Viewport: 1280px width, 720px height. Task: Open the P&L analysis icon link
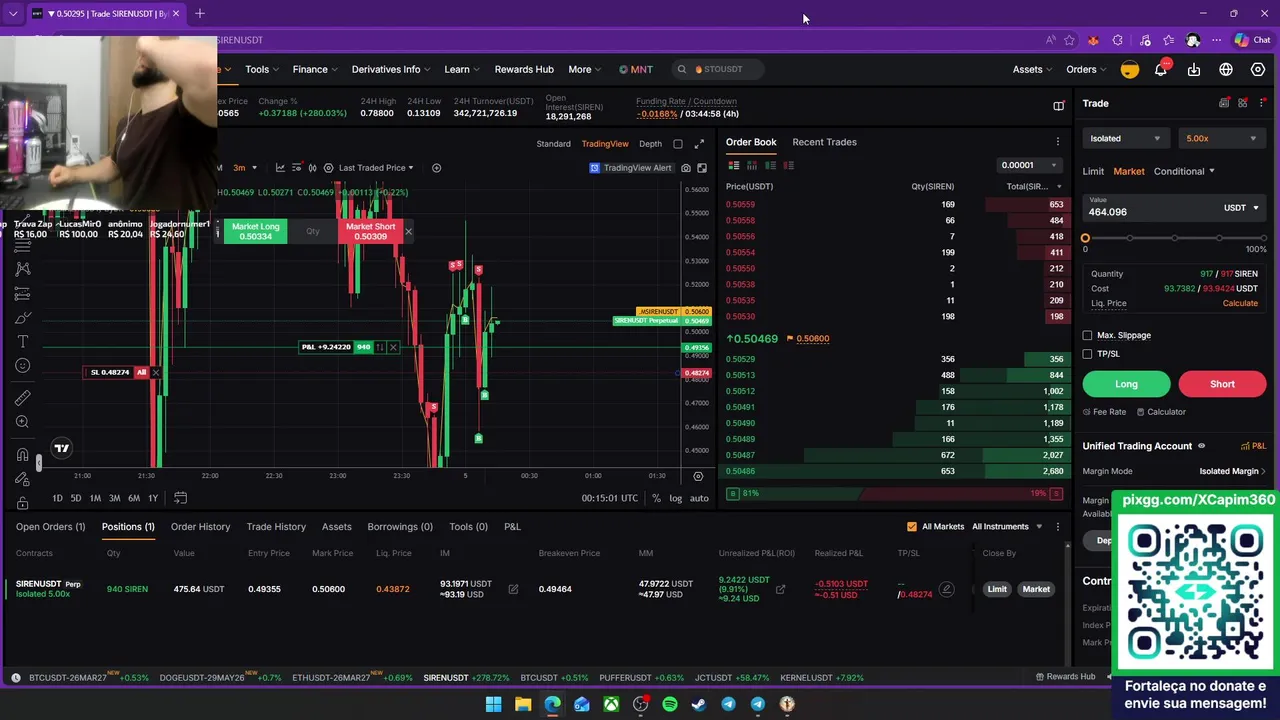[1253, 446]
